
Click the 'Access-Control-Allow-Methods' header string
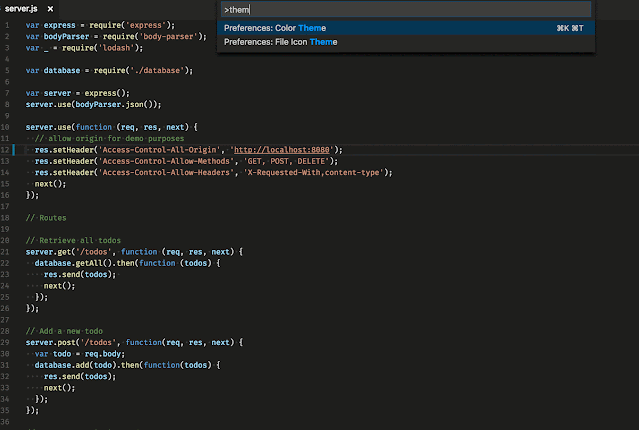[167, 161]
